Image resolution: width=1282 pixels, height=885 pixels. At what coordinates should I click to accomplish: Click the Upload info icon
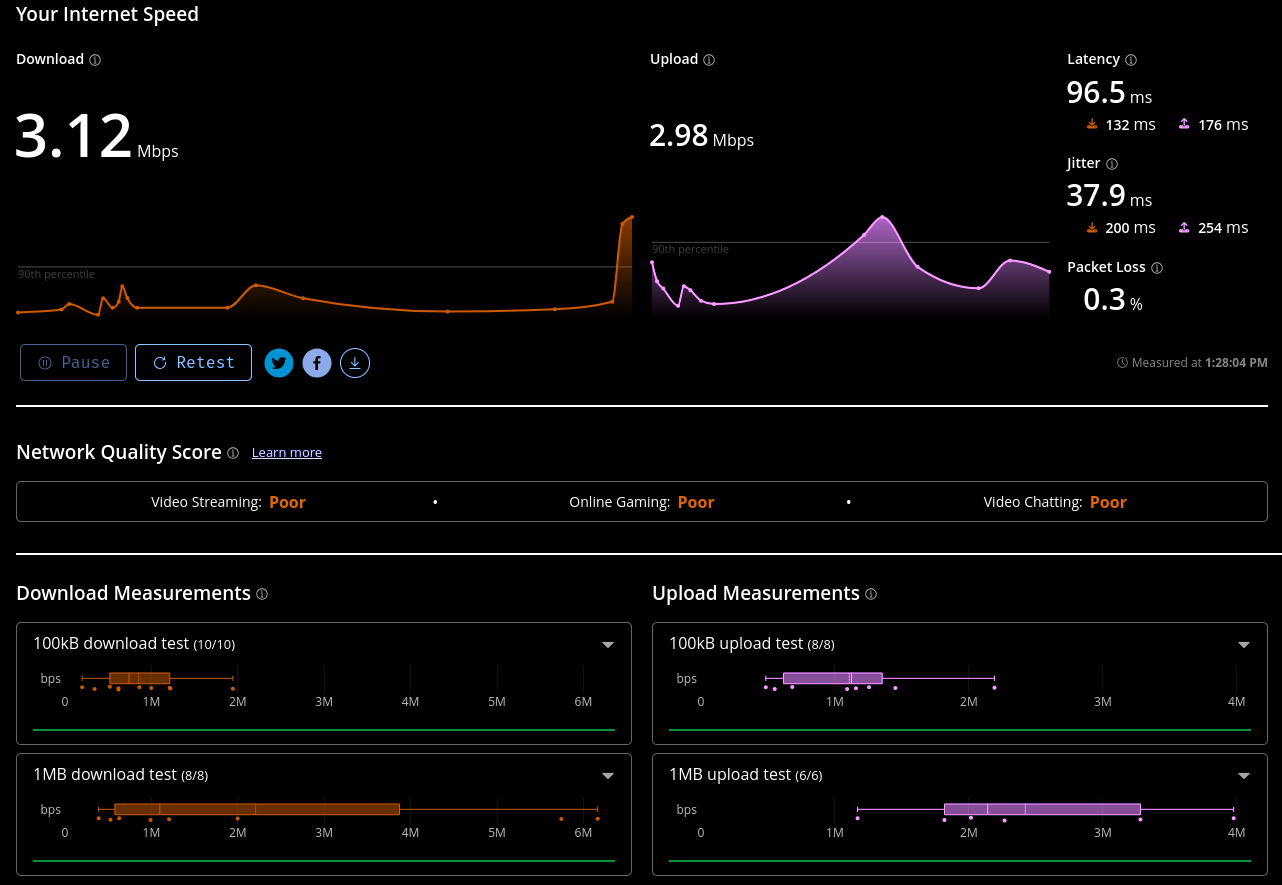pyautogui.click(x=709, y=60)
